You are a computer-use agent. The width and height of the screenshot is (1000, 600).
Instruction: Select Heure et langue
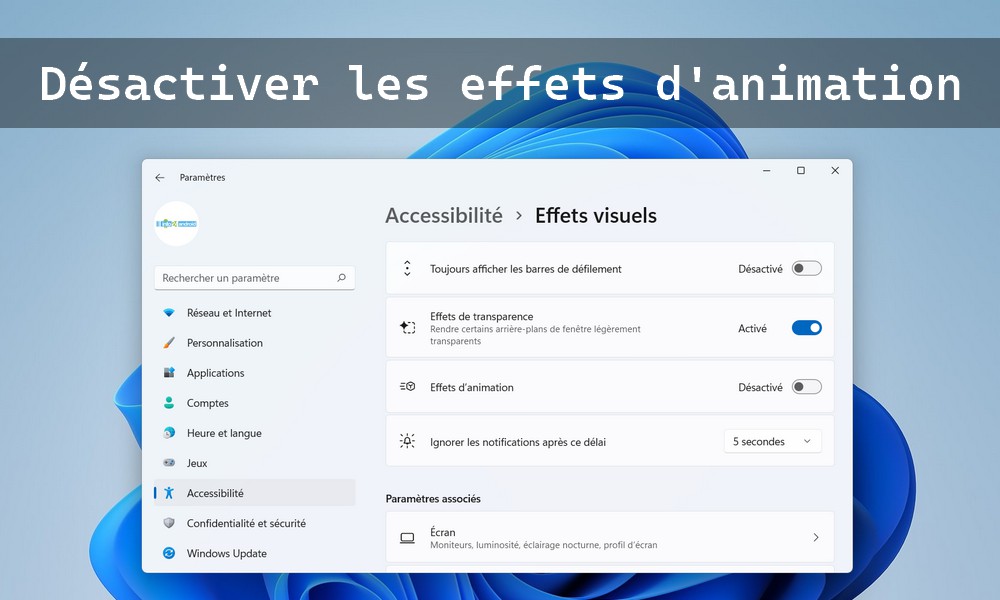254,433
